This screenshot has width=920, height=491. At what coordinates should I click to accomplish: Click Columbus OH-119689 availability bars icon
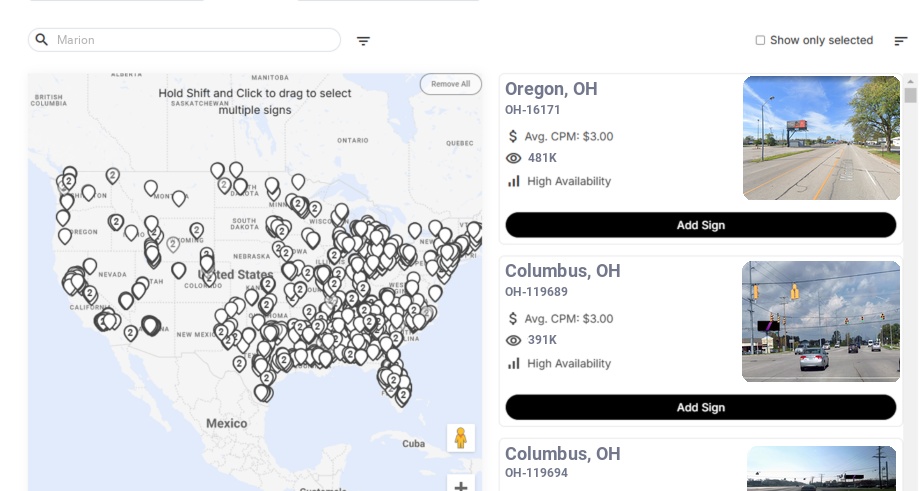[514, 363]
